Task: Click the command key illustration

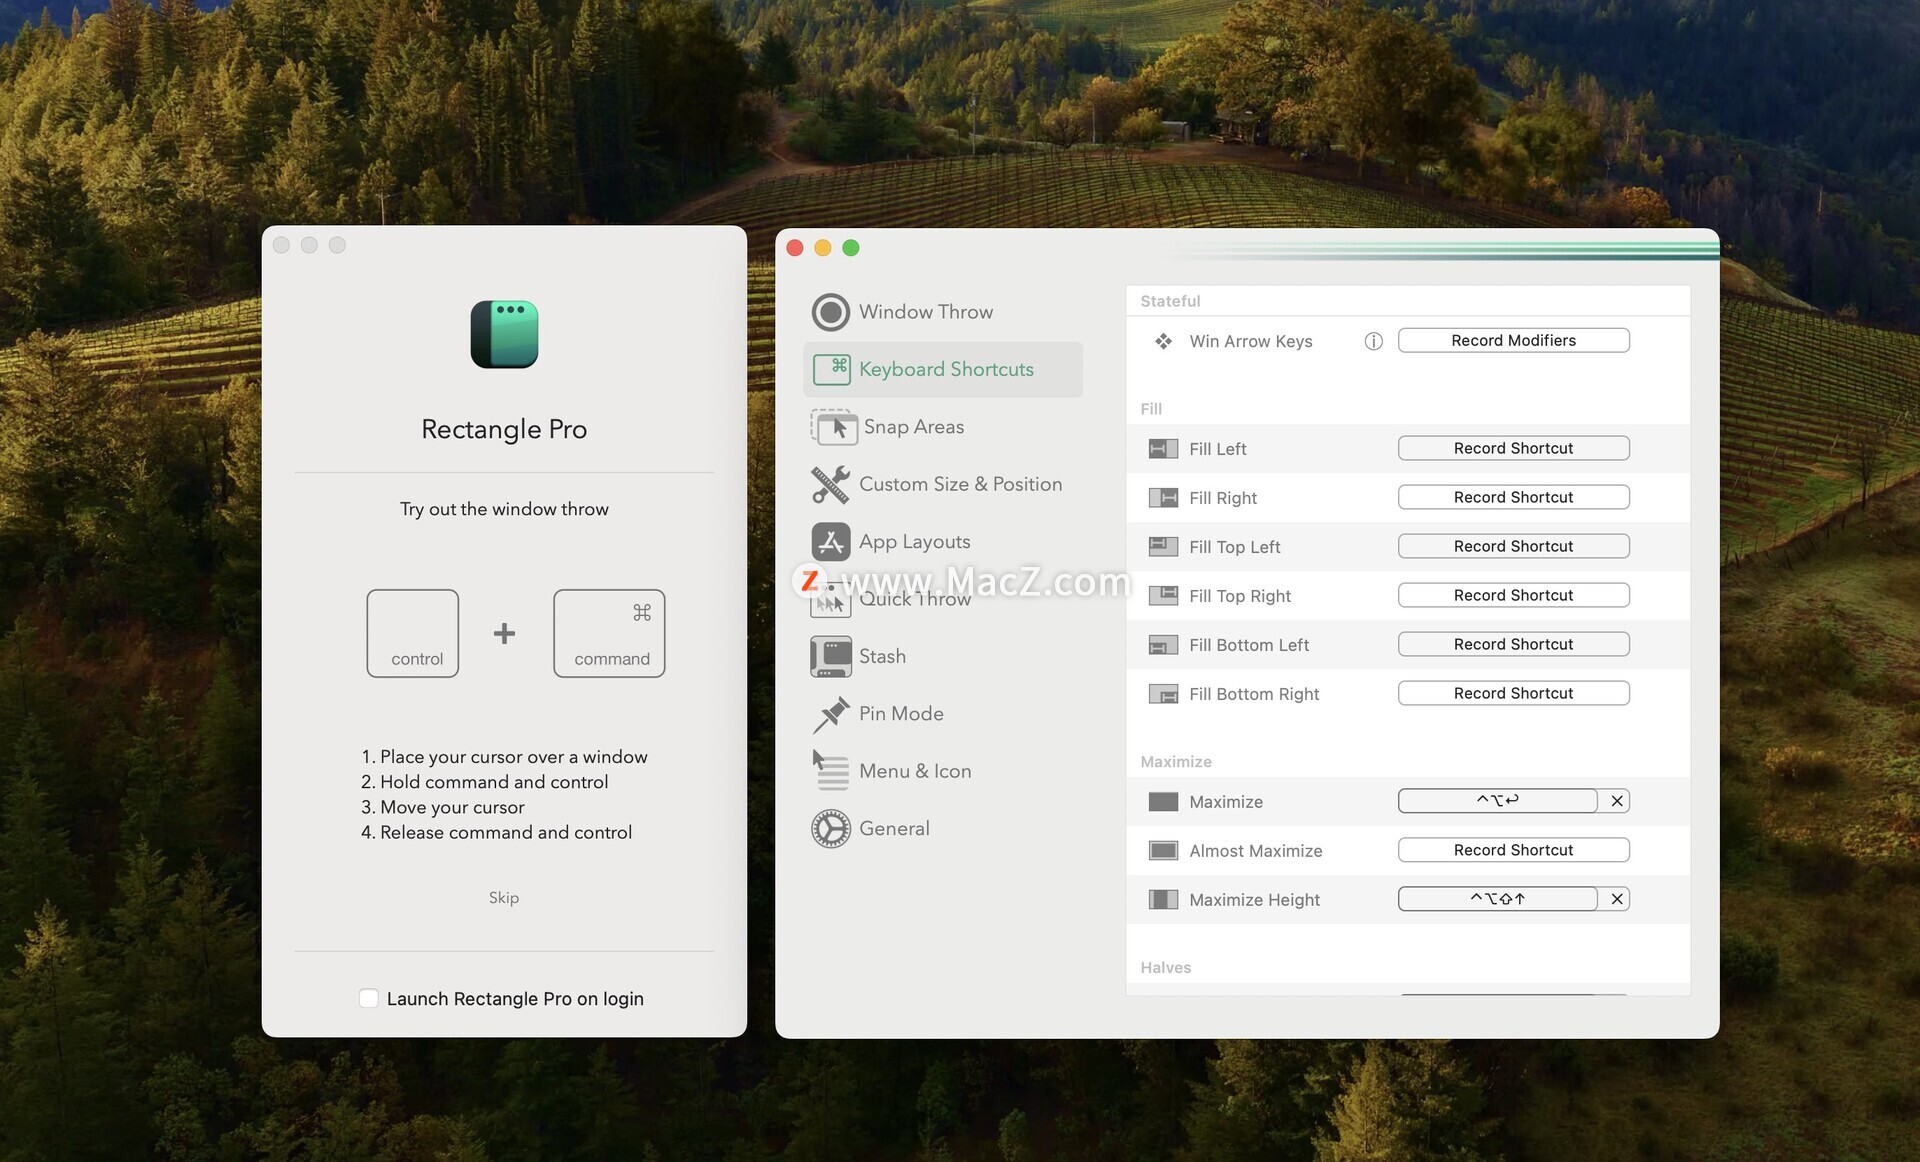Action: click(609, 634)
